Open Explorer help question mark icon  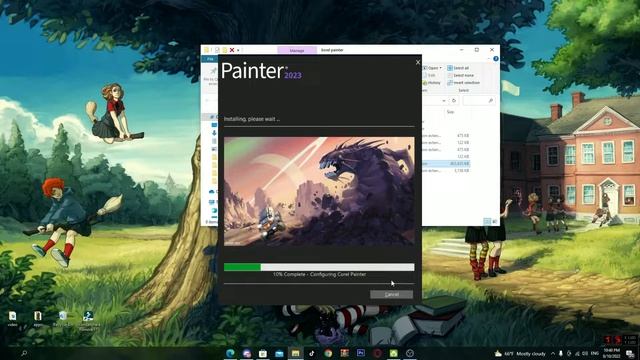496,59
